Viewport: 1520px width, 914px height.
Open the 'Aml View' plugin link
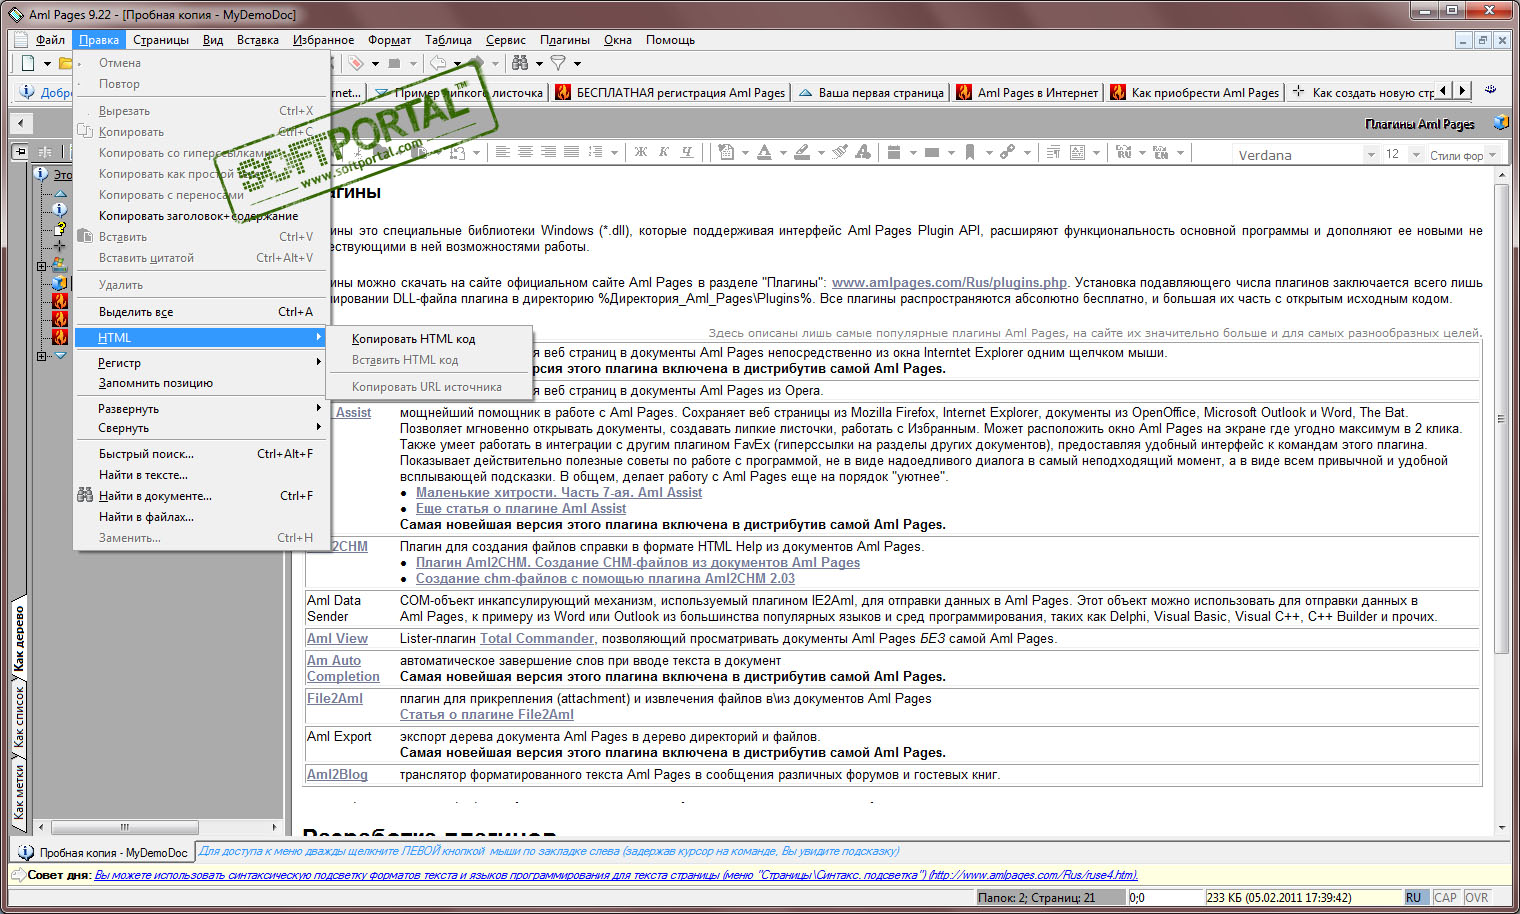point(337,638)
